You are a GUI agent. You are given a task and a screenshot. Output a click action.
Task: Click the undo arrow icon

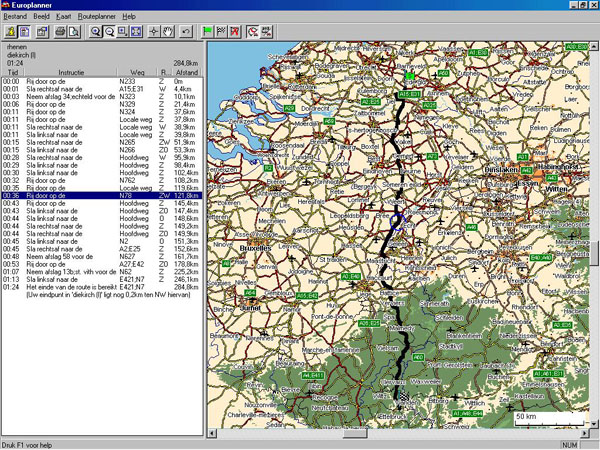187,32
